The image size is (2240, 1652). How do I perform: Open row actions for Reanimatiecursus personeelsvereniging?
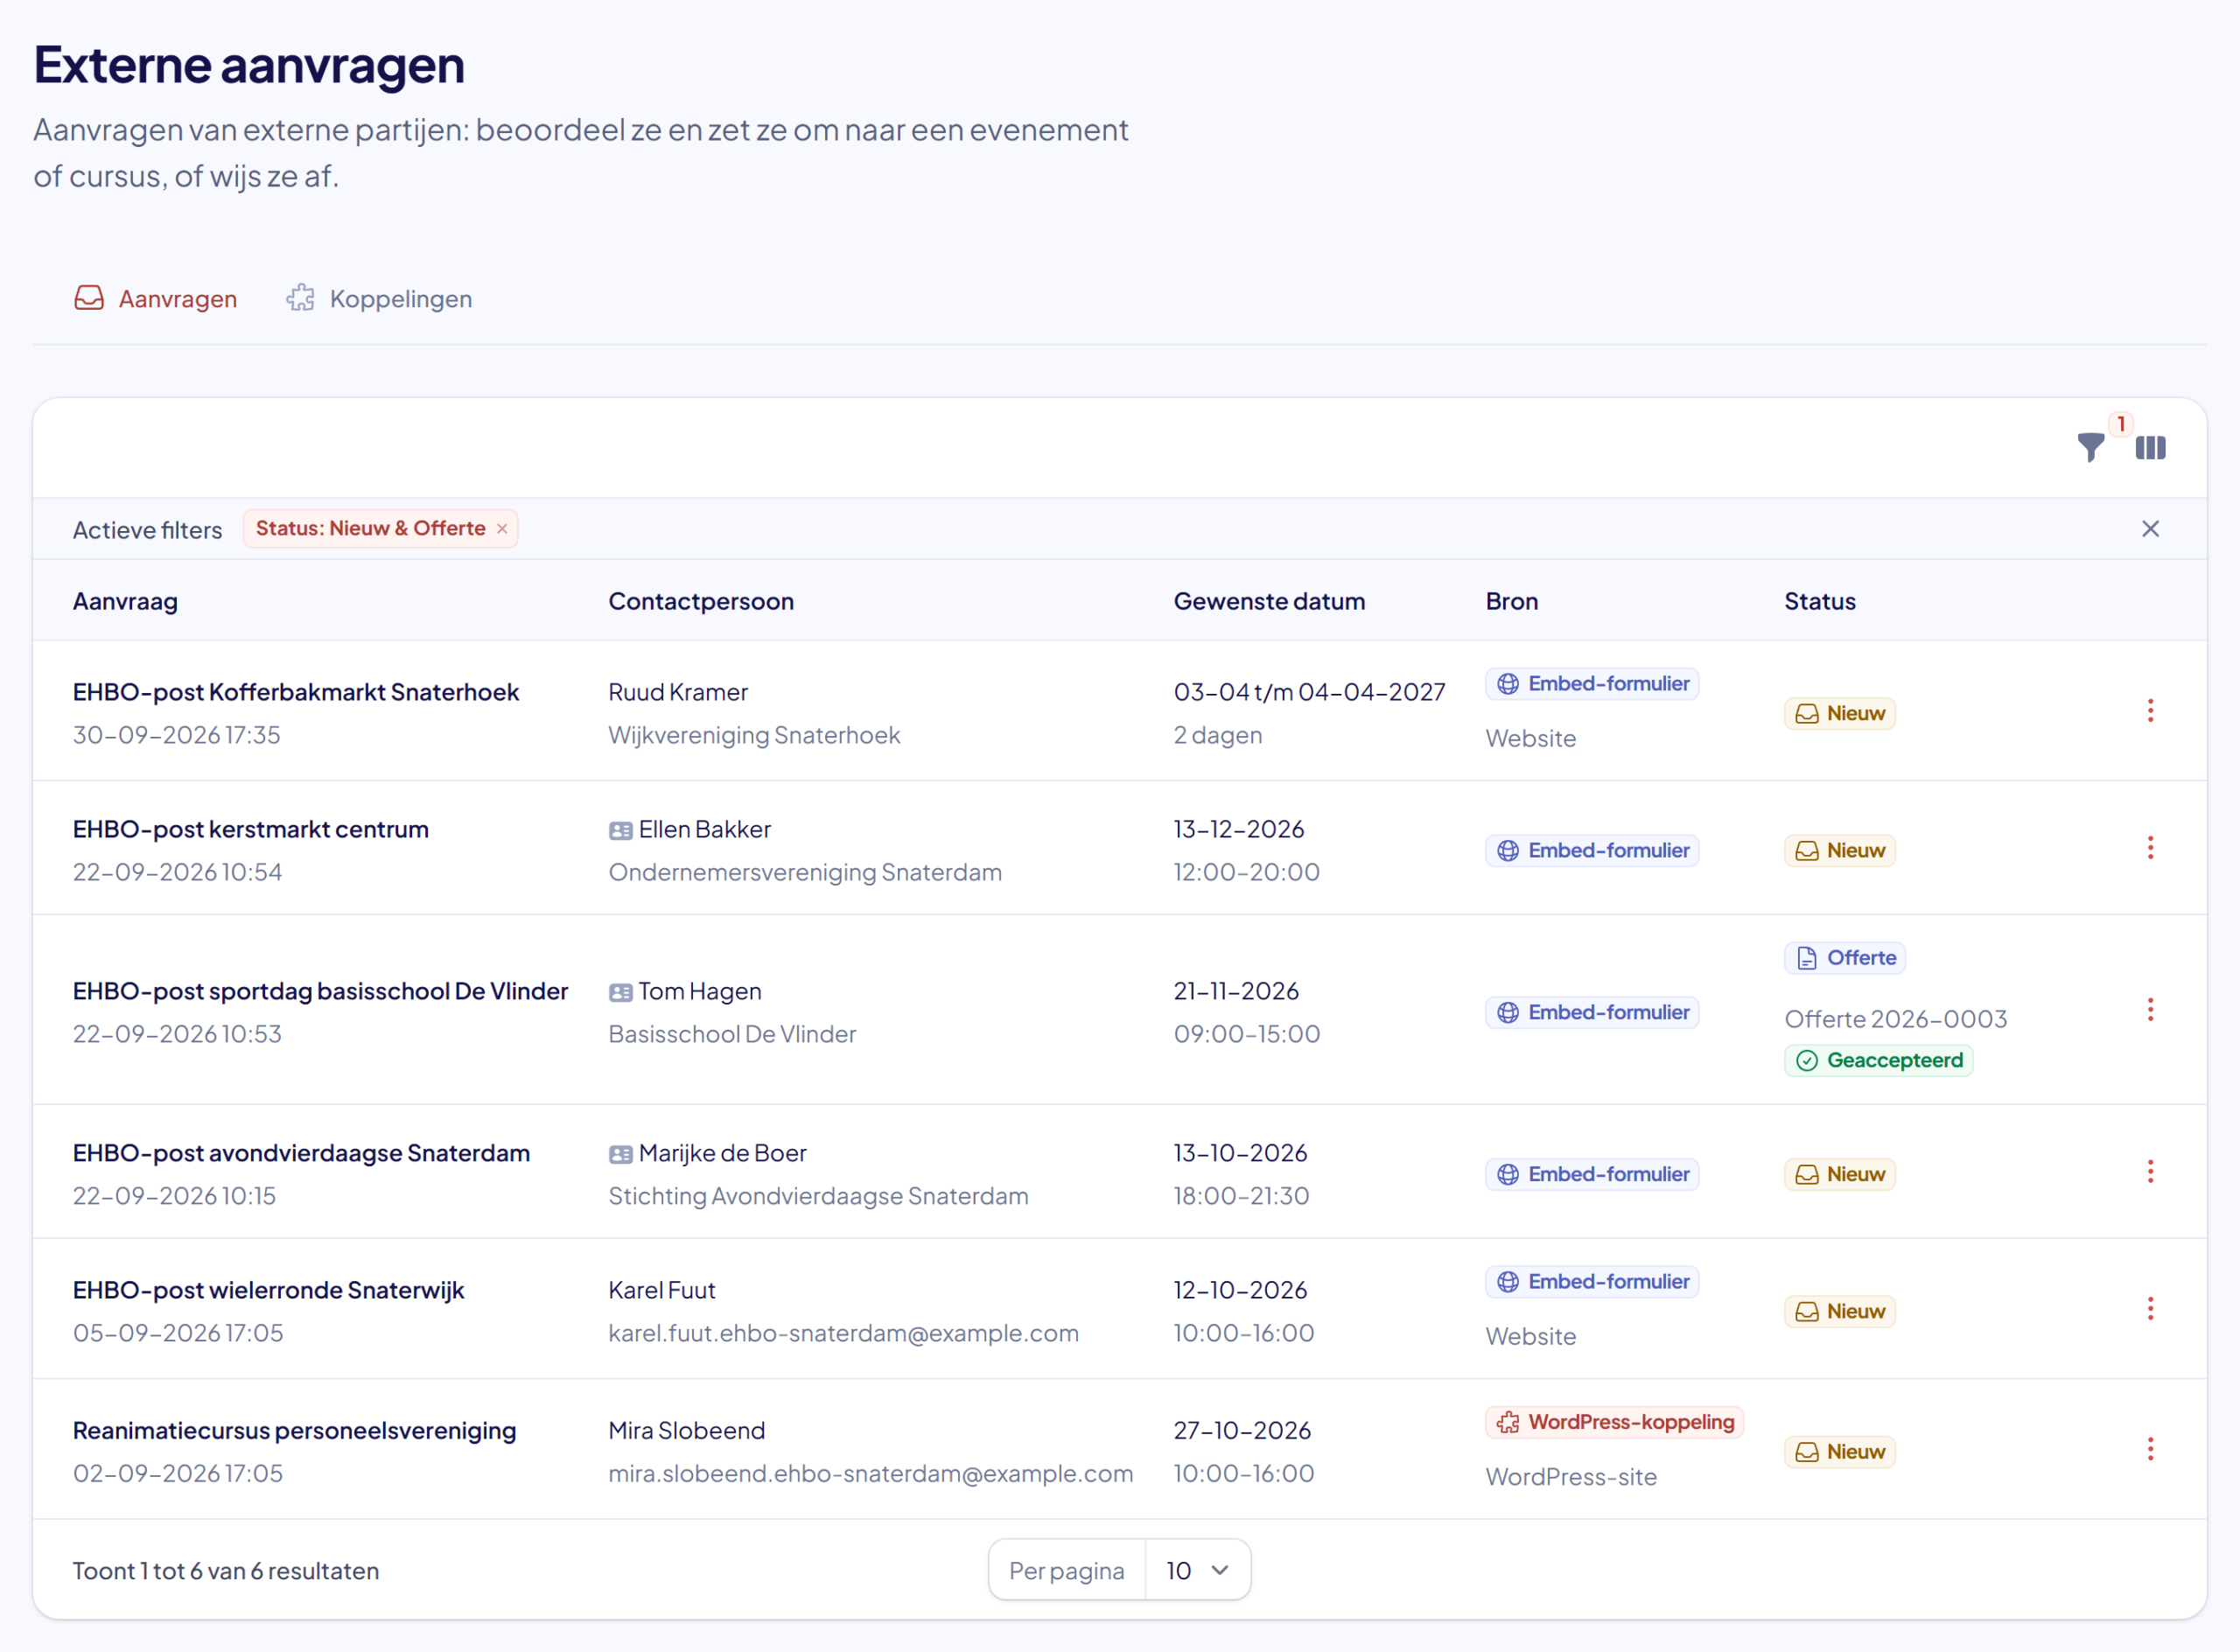coord(2150,1449)
